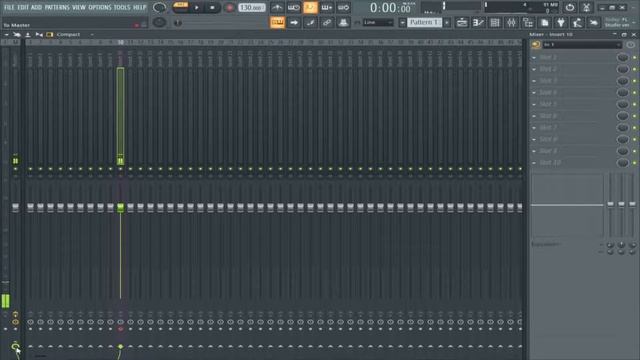Toggle insert 10 green mute light
Viewport: 640px width, 360px height.
point(120,169)
